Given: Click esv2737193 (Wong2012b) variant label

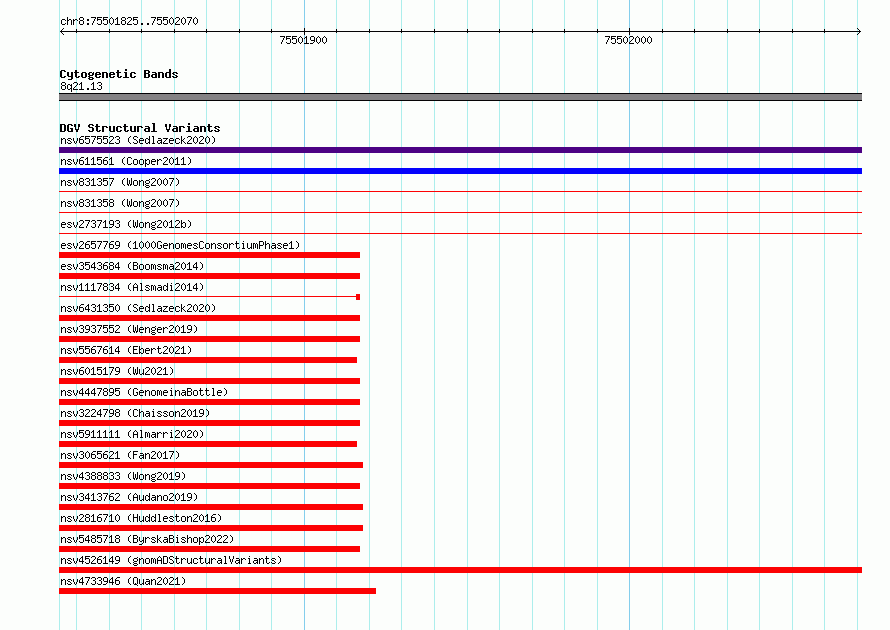Looking at the screenshot, I should pyautogui.click(x=126, y=224).
